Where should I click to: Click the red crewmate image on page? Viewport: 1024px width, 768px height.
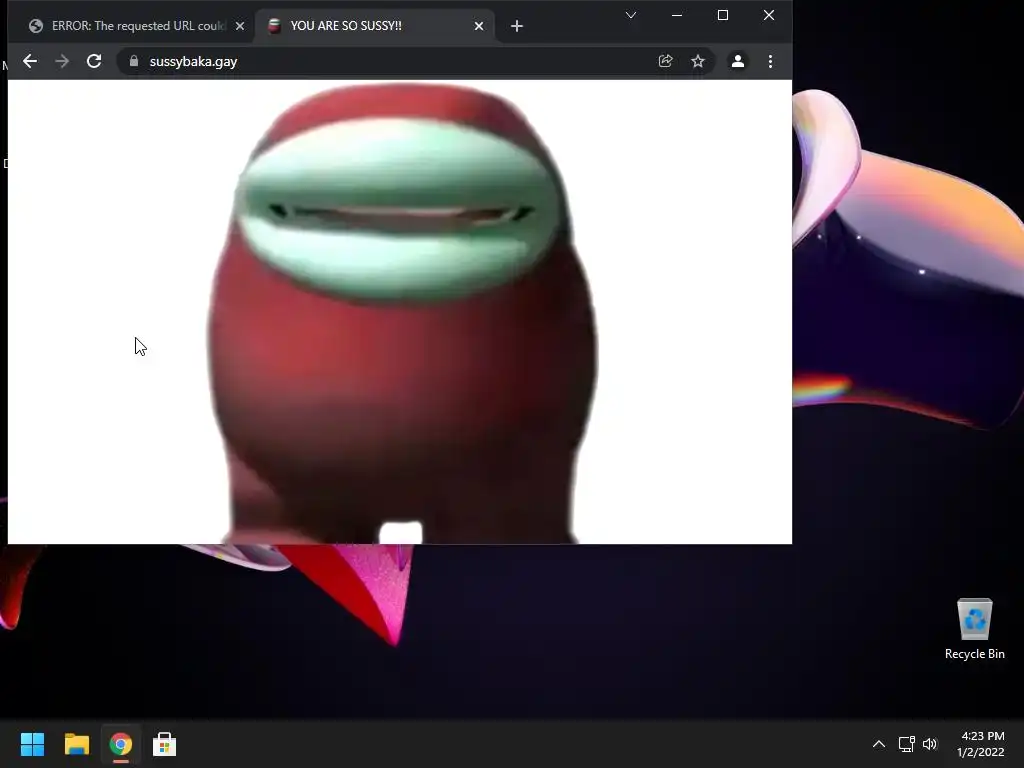tap(402, 313)
